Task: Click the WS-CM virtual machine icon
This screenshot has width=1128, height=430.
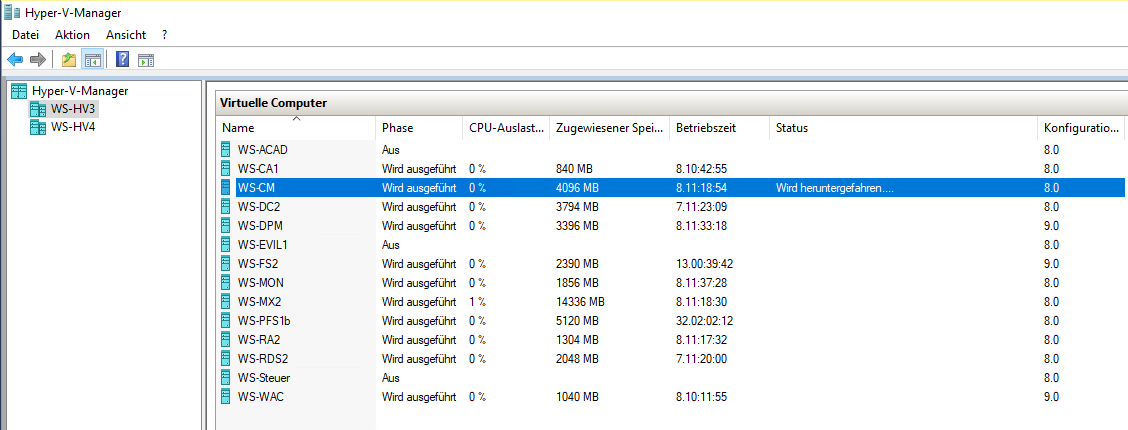Action: click(227, 188)
